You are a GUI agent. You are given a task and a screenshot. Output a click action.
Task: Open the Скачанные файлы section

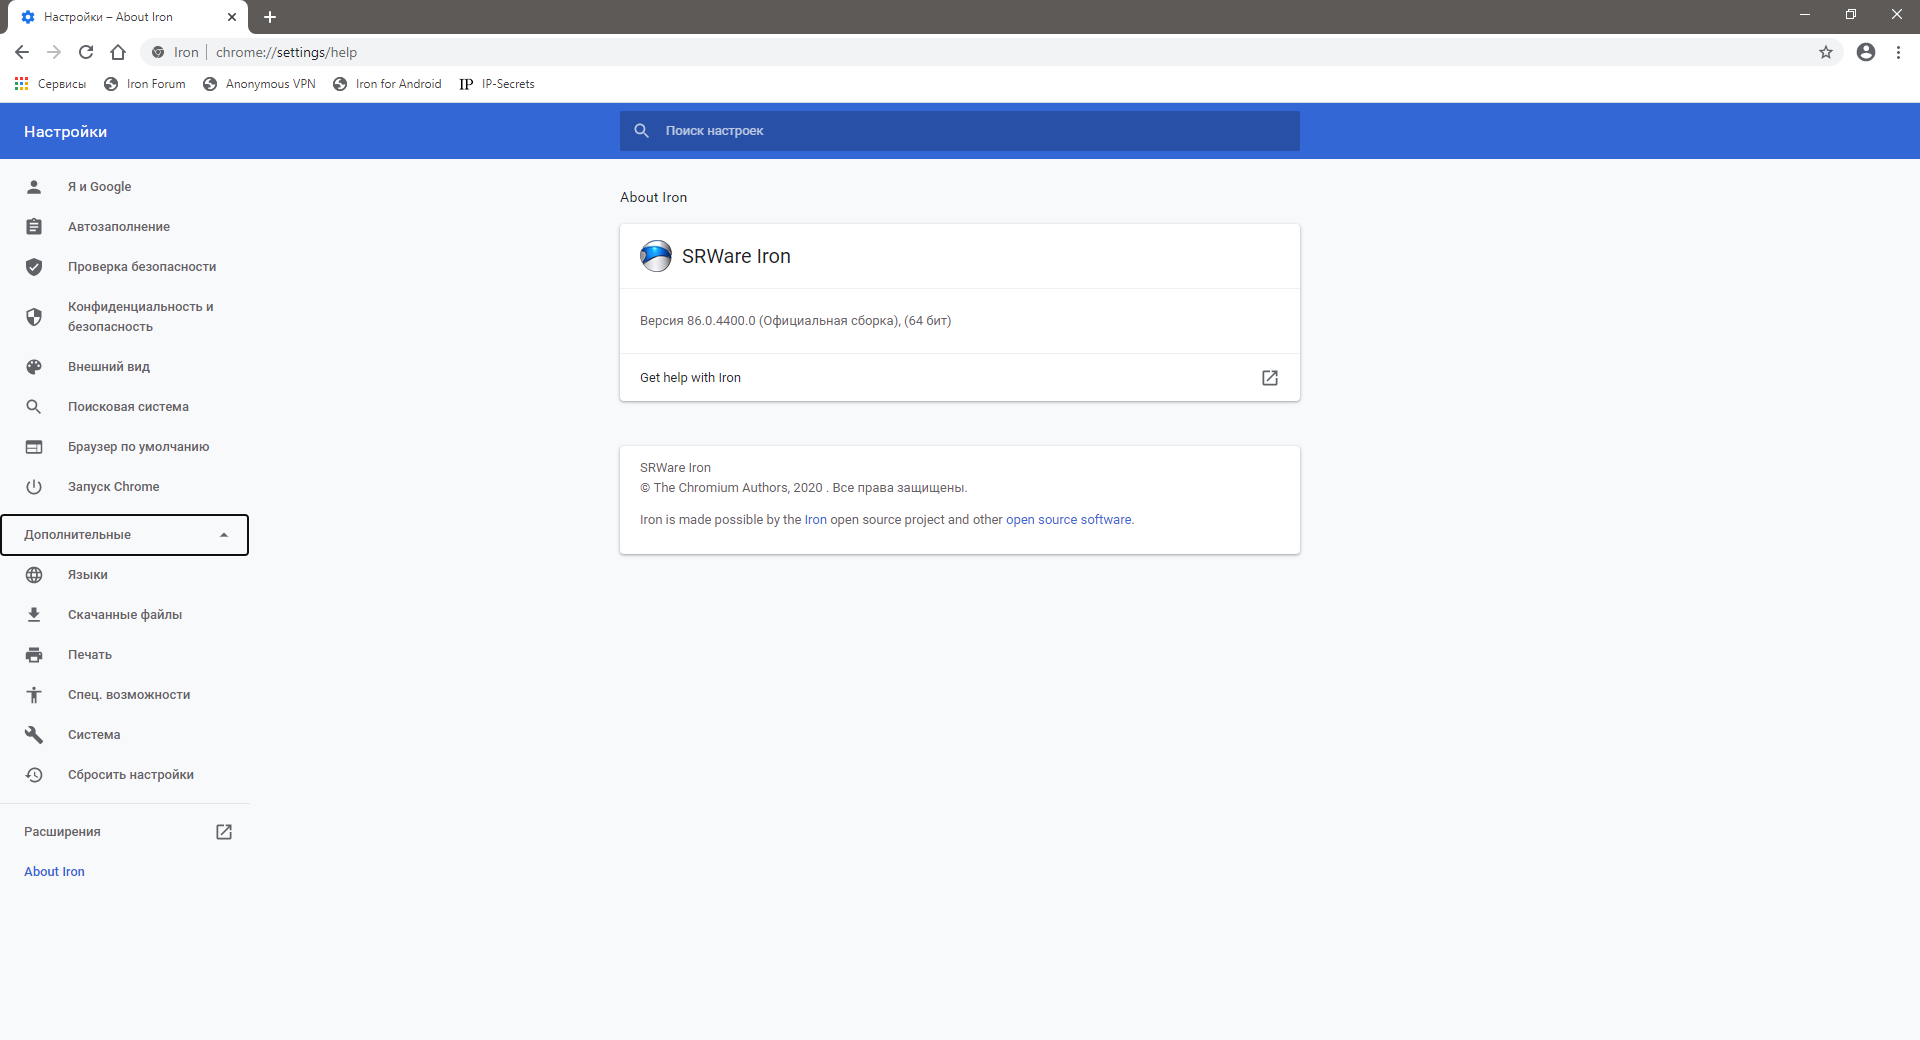pyautogui.click(x=125, y=615)
